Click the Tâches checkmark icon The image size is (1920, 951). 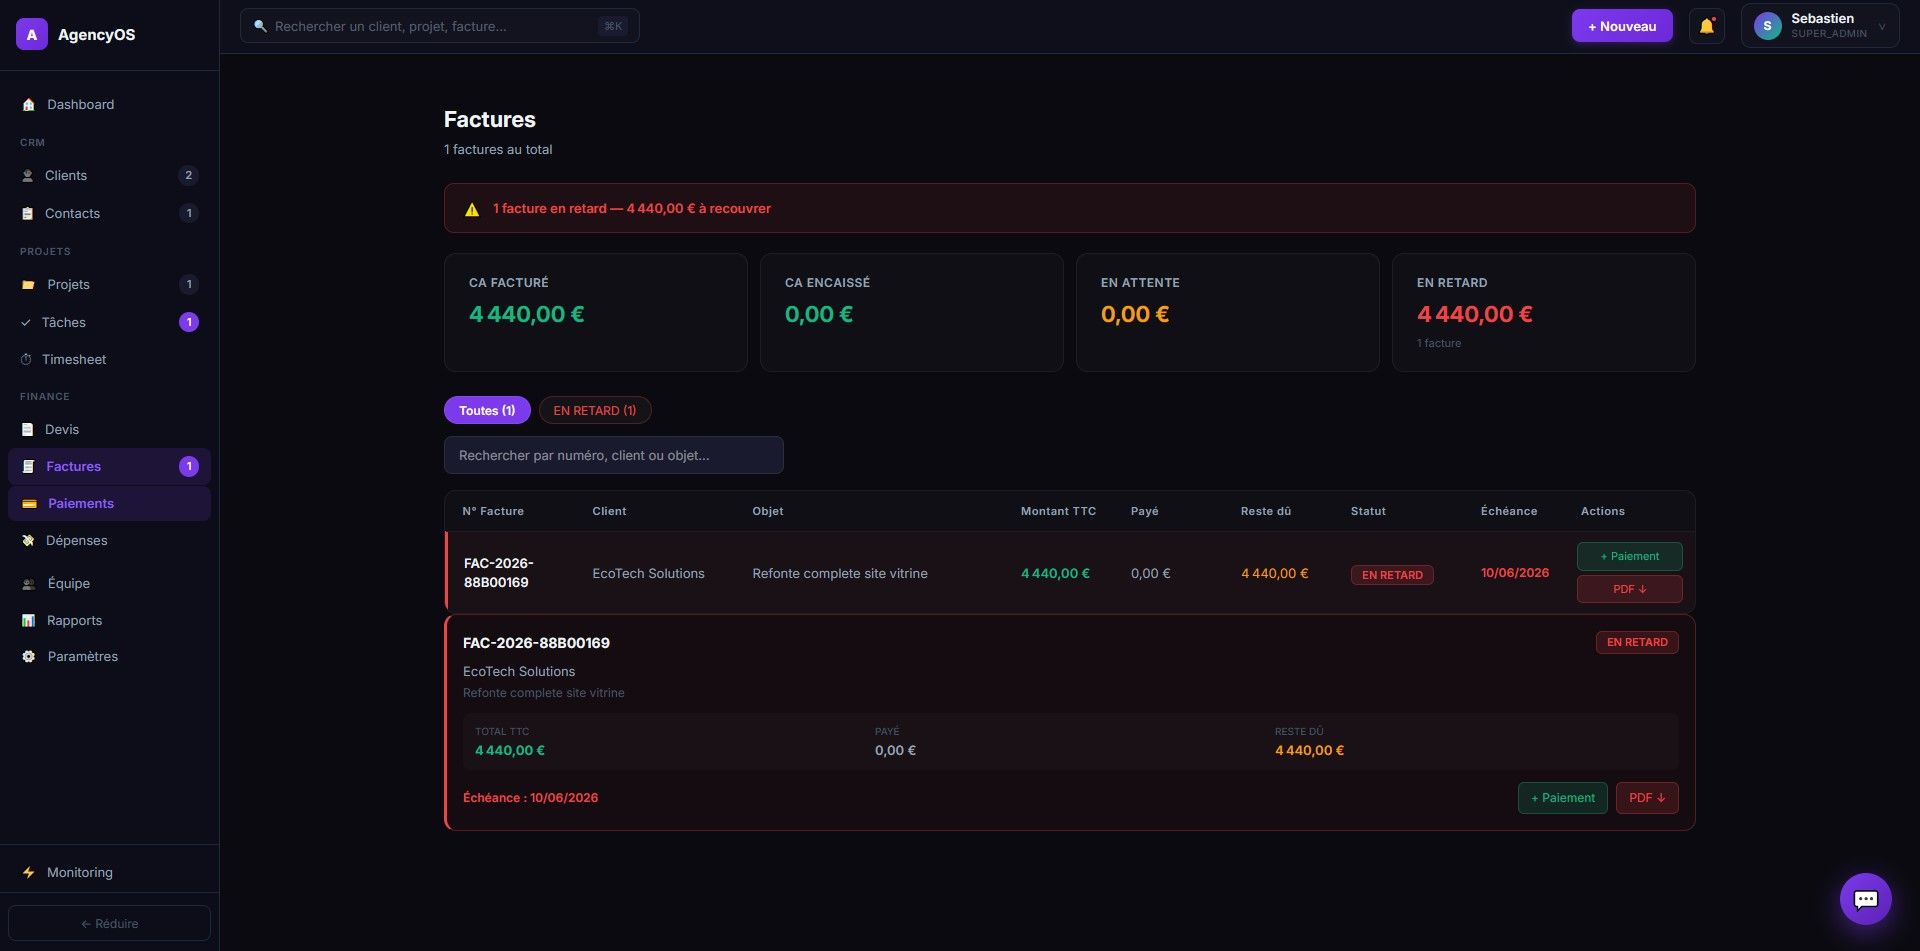[26, 322]
